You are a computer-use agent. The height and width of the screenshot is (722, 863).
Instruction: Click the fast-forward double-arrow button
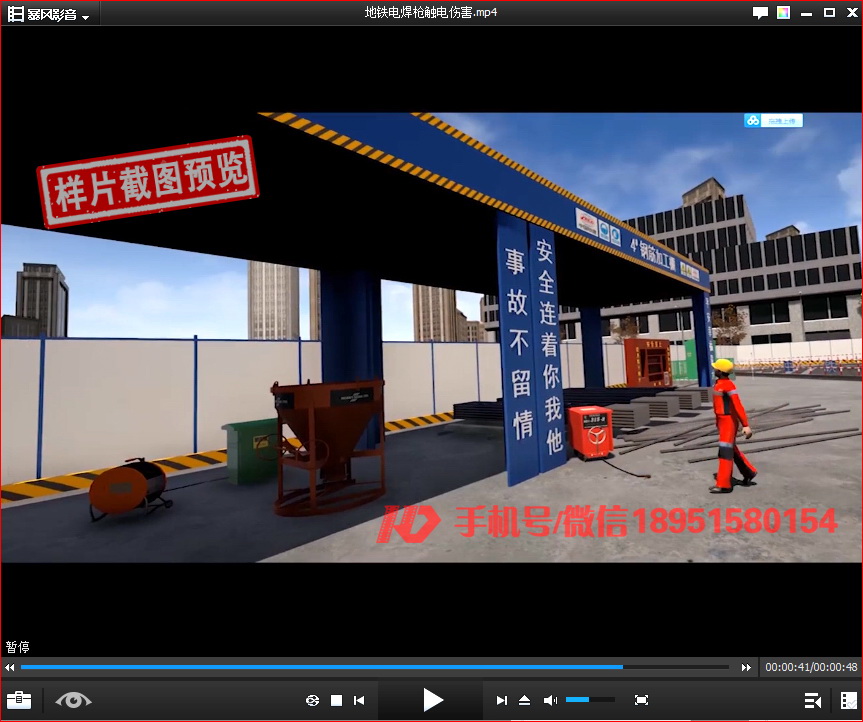tap(746, 667)
